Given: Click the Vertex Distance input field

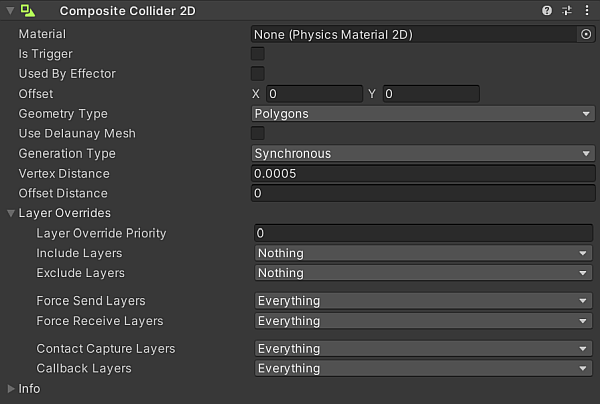Looking at the screenshot, I should pos(422,174).
